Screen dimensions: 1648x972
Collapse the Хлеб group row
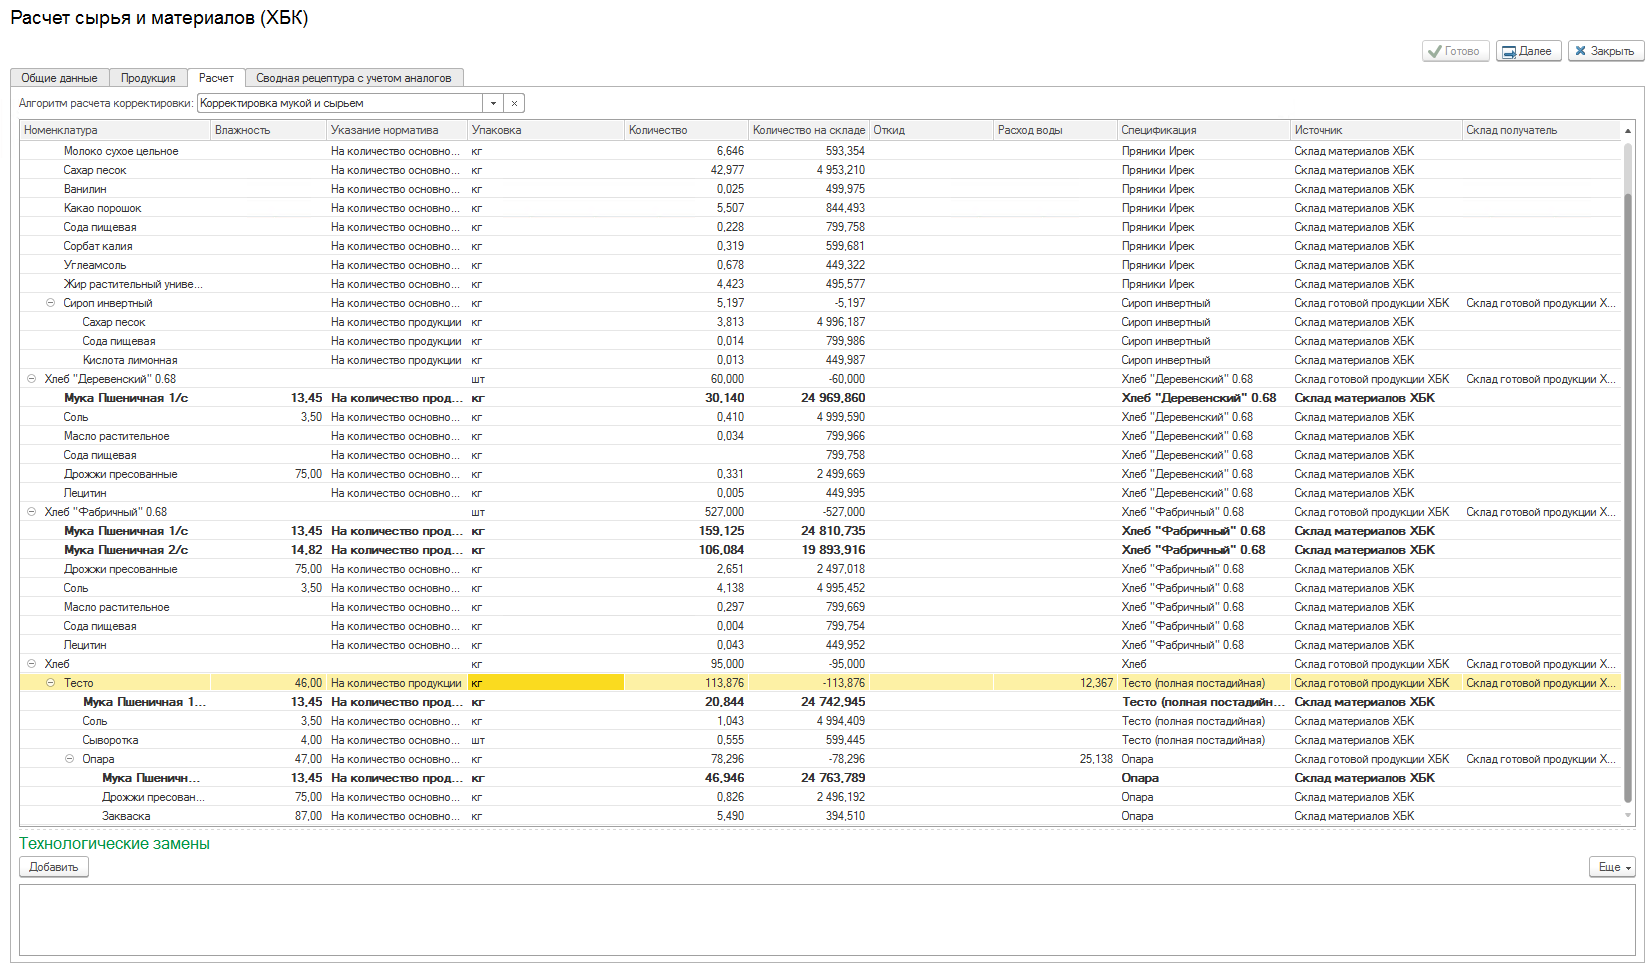click(x=31, y=664)
